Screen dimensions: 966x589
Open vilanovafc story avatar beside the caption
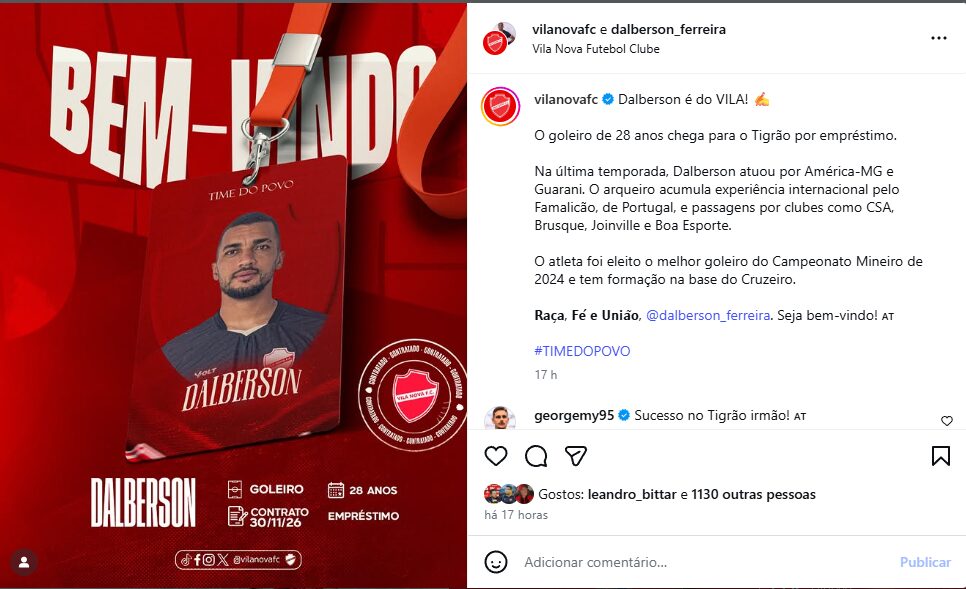pyautogui.click(x=500, y=107)
